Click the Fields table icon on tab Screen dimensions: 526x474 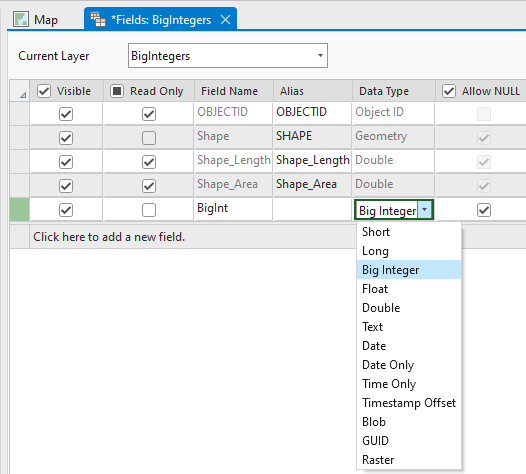(x=98, y=19)
